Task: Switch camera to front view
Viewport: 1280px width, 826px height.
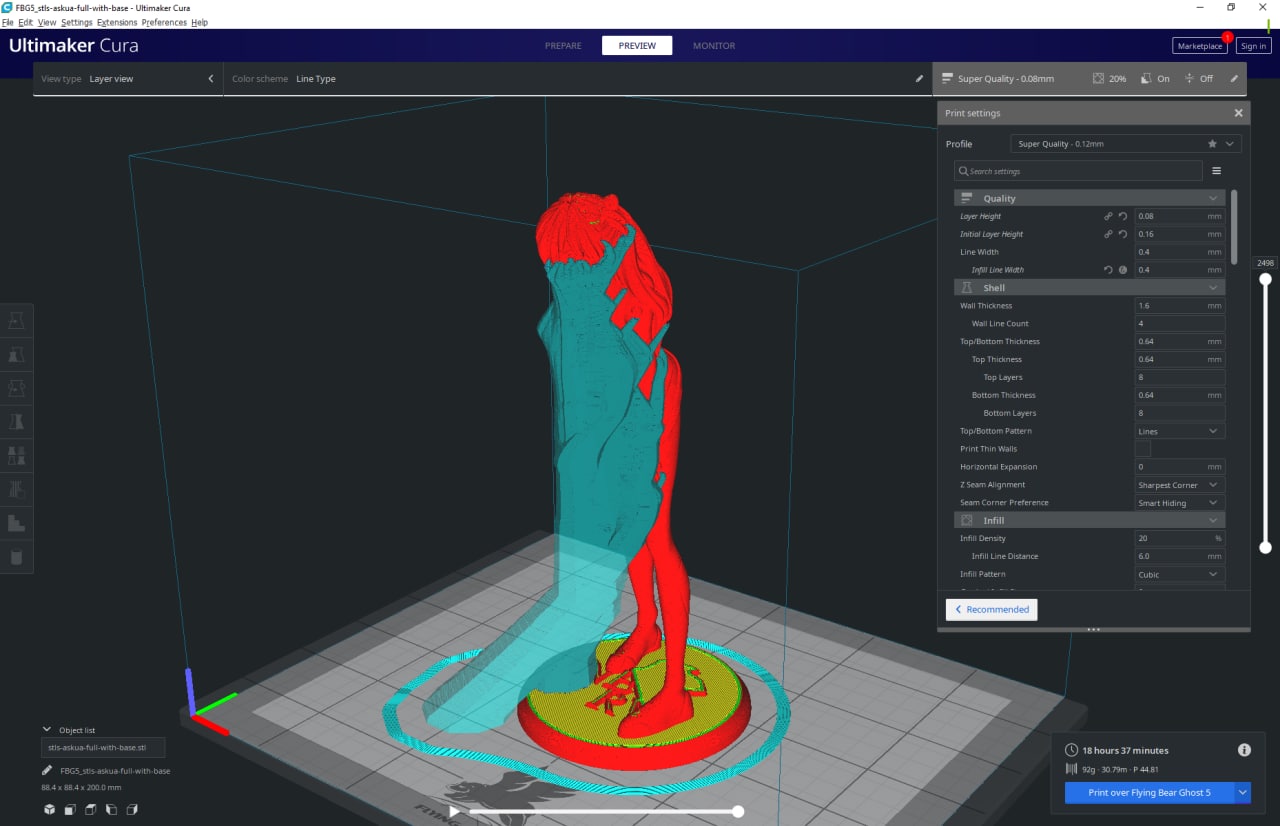Action: pos(69,809)
